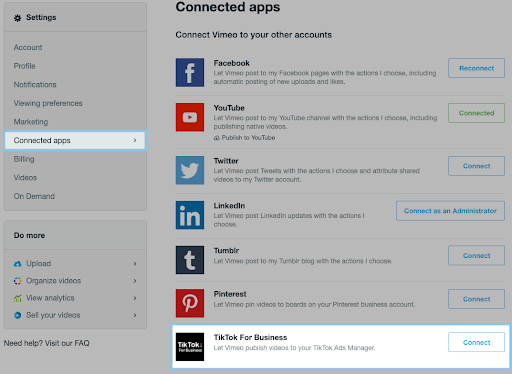Click the View analytics chart icon
The width and height of the screenshot is (512, 374).
coord(18,298)
